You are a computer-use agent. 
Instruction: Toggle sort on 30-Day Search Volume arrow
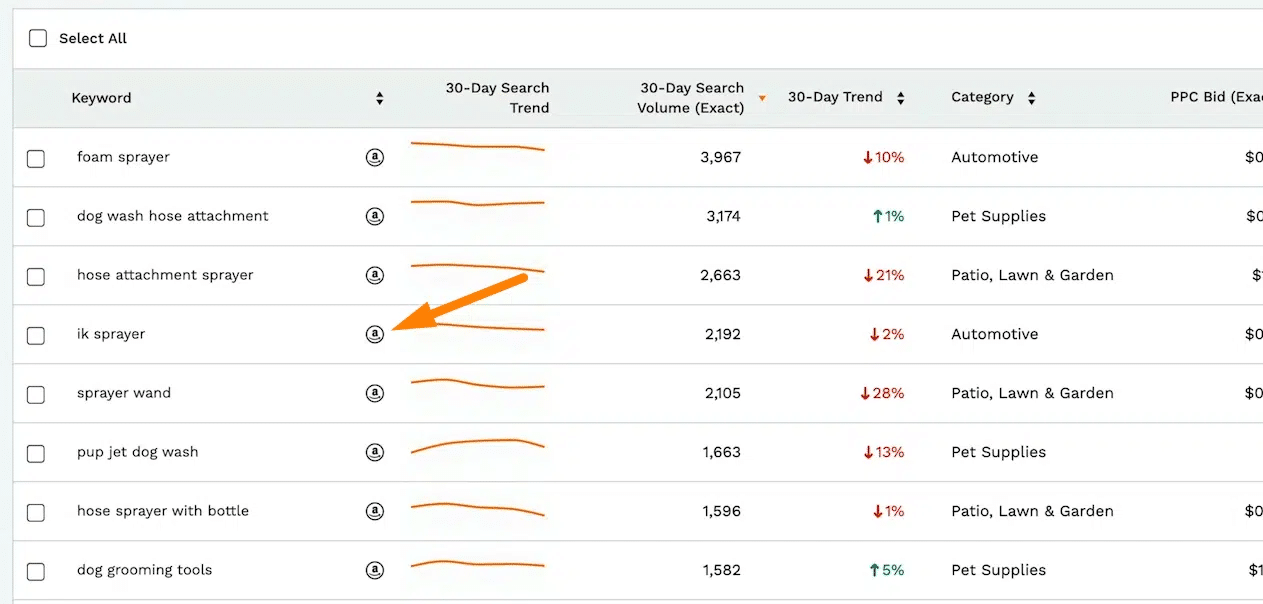[x=762, y=98]
